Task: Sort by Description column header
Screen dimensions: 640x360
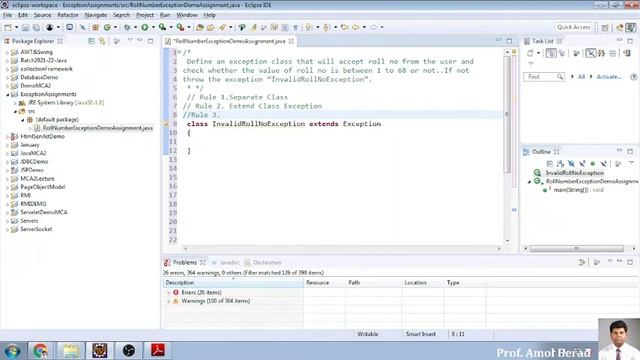Action: (233, 282)
